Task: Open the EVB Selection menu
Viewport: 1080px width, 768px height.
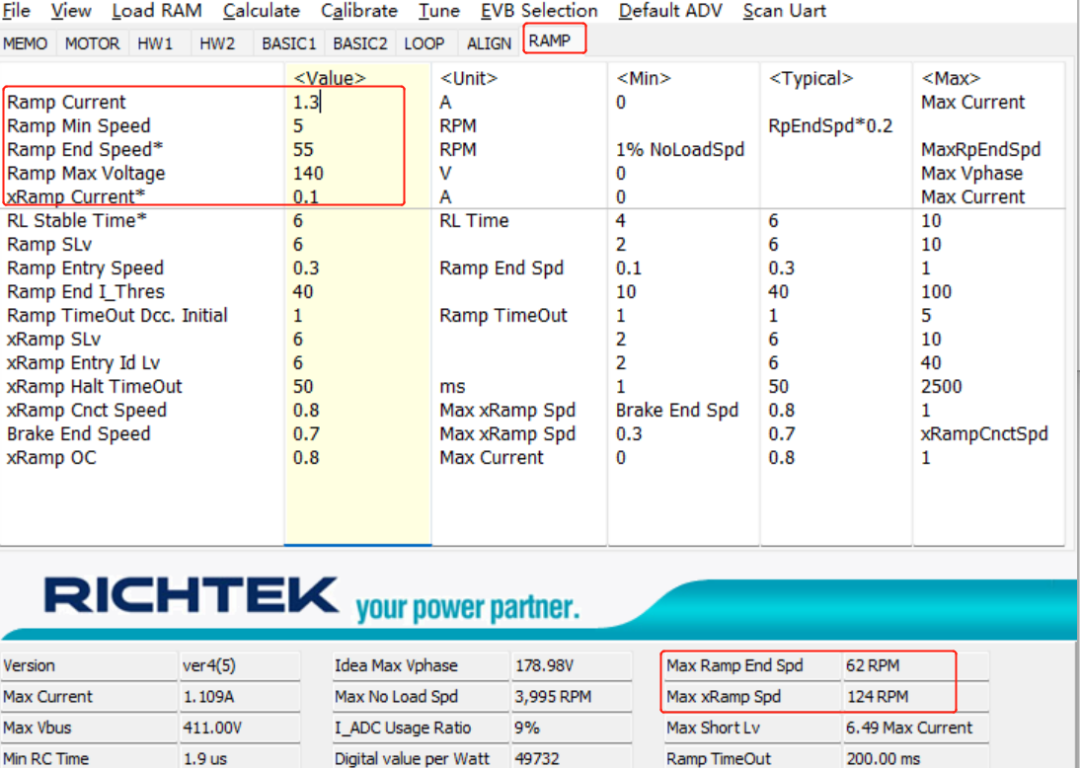Action: pos(539,11)
